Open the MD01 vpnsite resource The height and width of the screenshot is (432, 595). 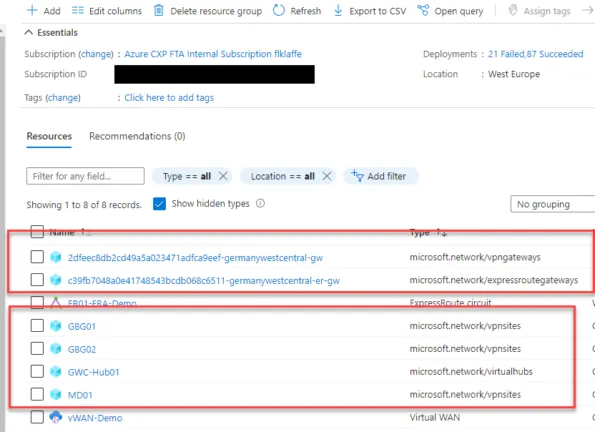coord(80,395)
